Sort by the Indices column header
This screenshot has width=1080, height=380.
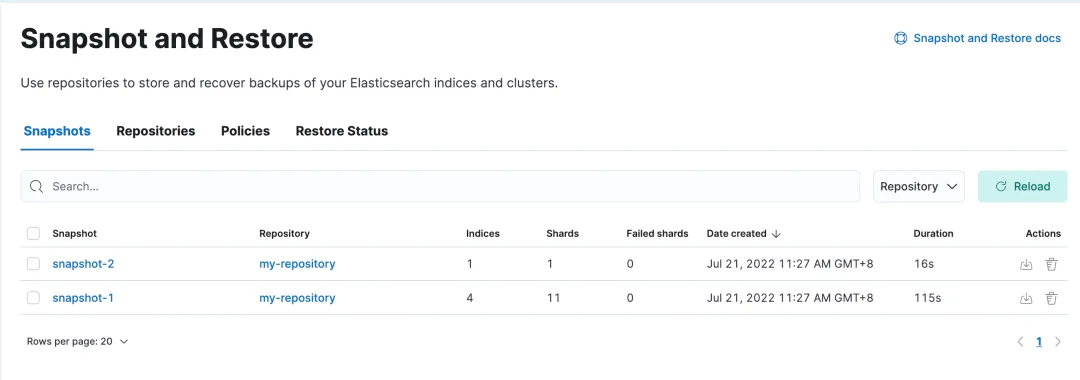483,234
